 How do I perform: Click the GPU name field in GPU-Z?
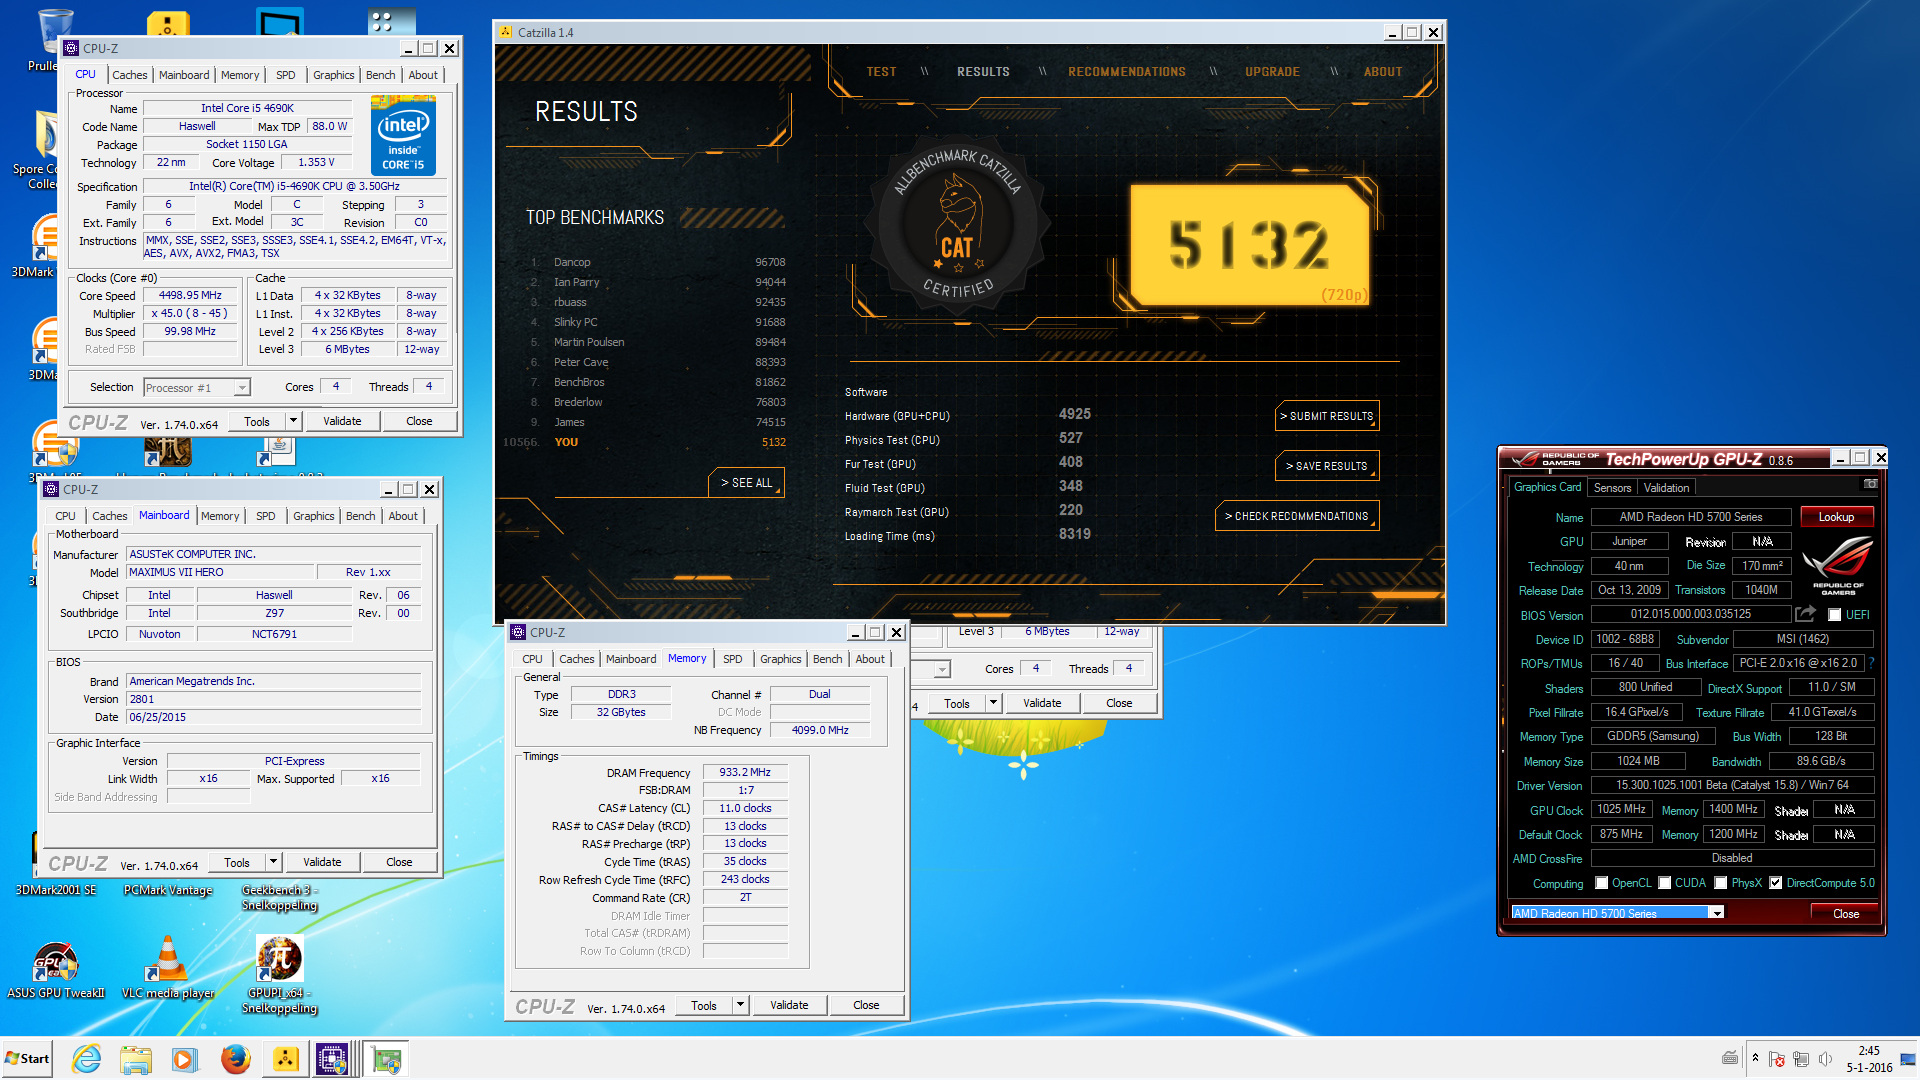[x=1690, y=517]
